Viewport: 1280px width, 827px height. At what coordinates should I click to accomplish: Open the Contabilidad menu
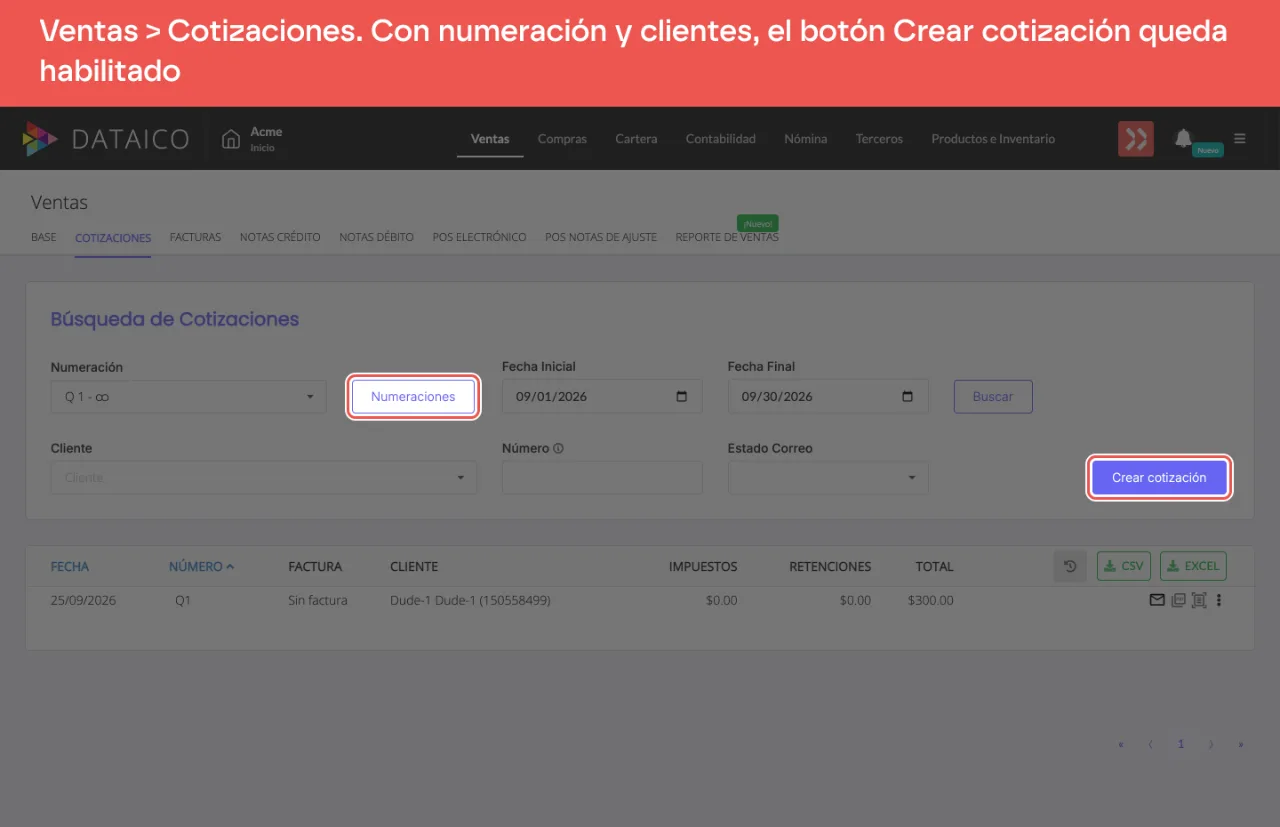(x=721, y=139)
